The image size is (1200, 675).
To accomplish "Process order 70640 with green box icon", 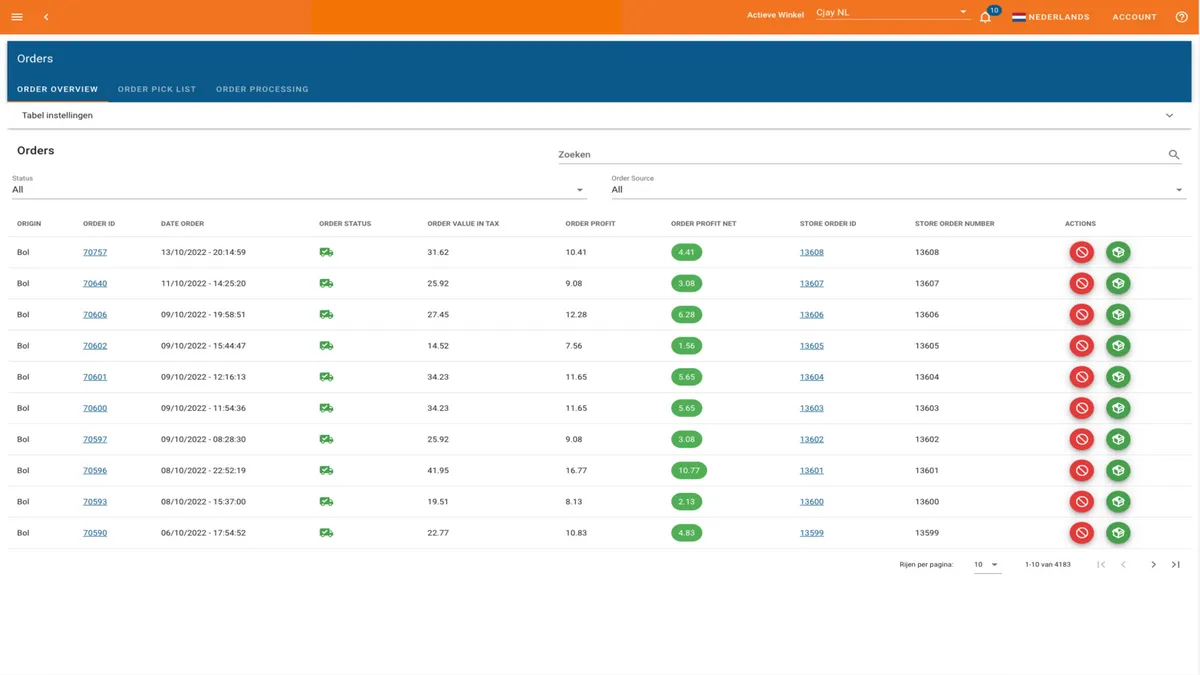I will [1118, 283].
